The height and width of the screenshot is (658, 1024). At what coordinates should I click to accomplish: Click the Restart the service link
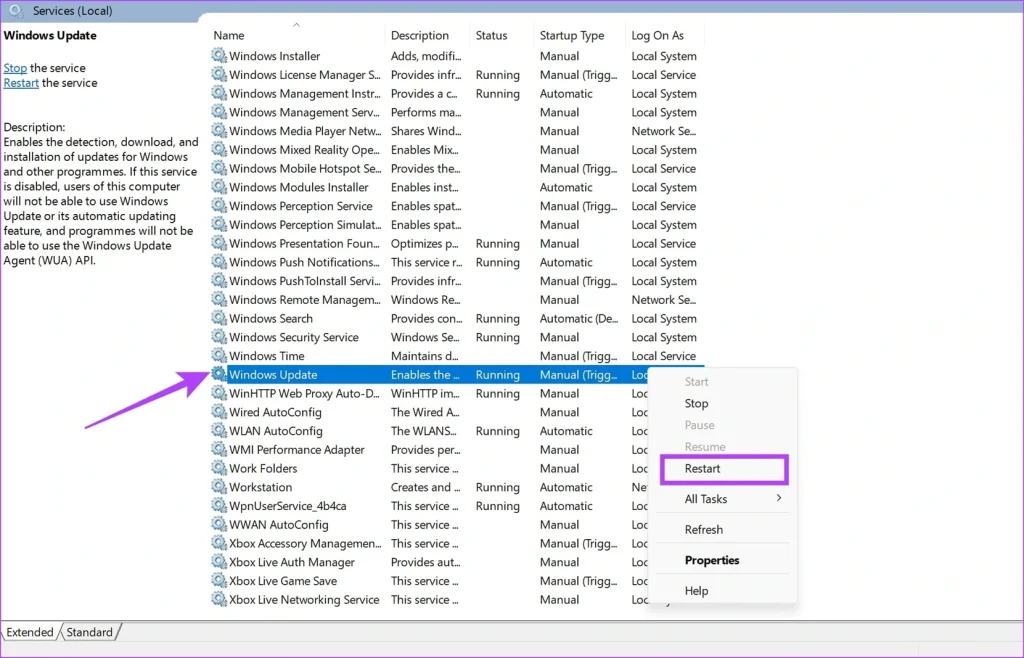click(x=21, y=82)
